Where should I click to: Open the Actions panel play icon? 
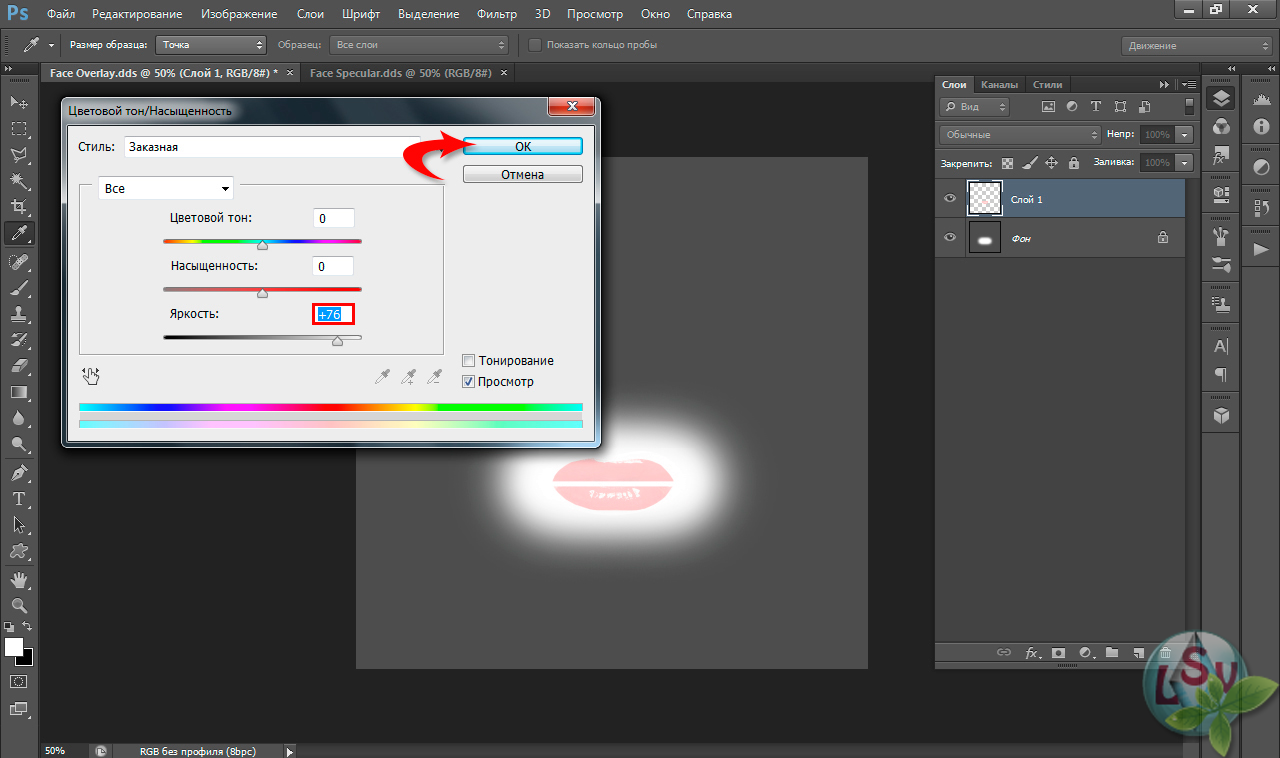(x=1261, y=249)
